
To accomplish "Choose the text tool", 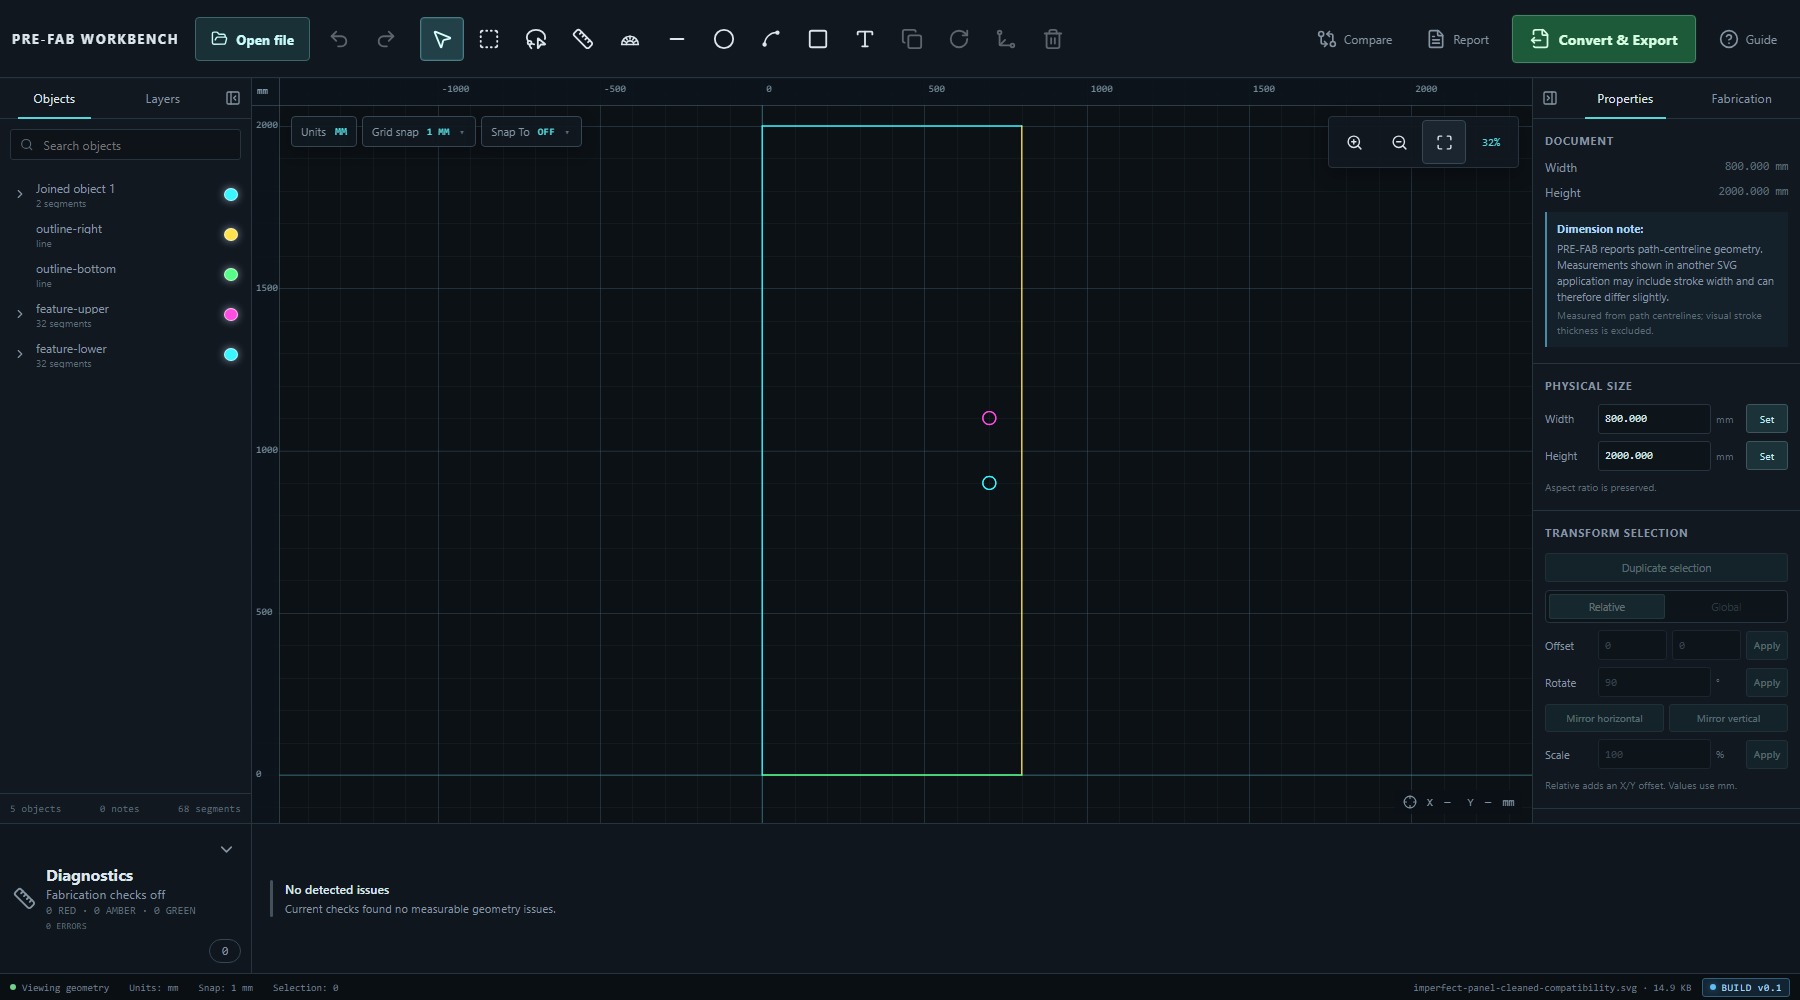I will 865,39.
